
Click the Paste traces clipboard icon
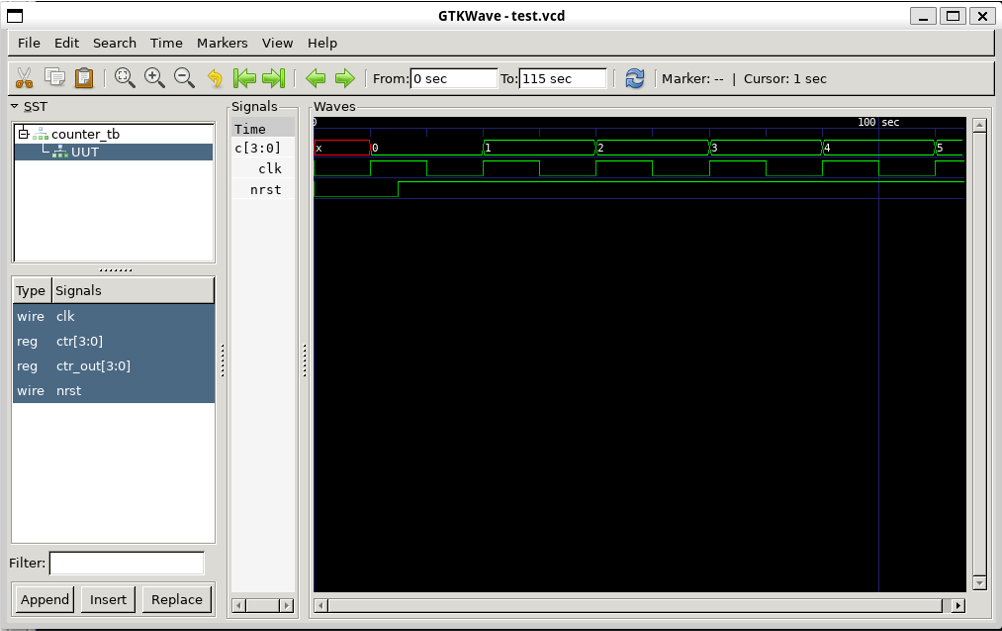point(84,78)
